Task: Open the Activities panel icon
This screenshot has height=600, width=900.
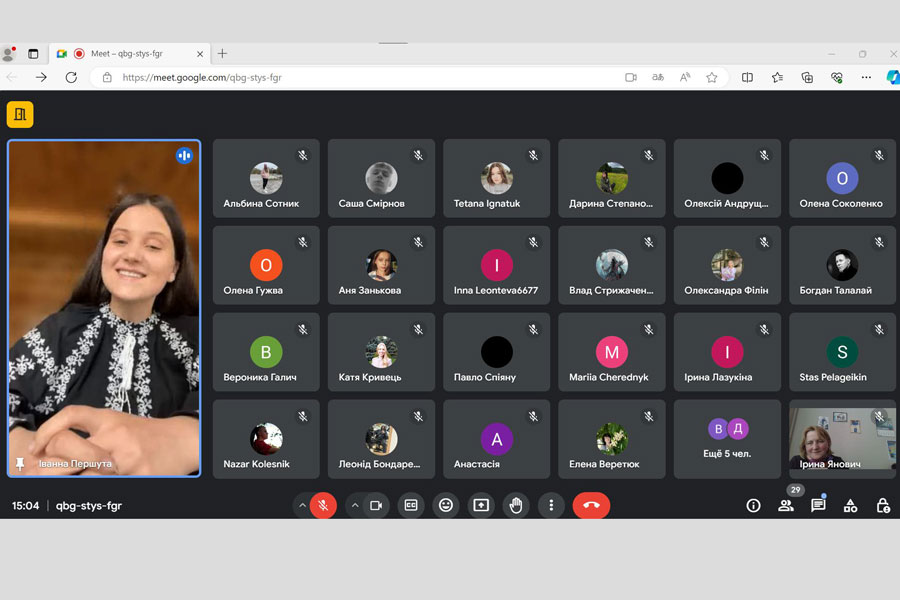Action: [x=851, y=505]
